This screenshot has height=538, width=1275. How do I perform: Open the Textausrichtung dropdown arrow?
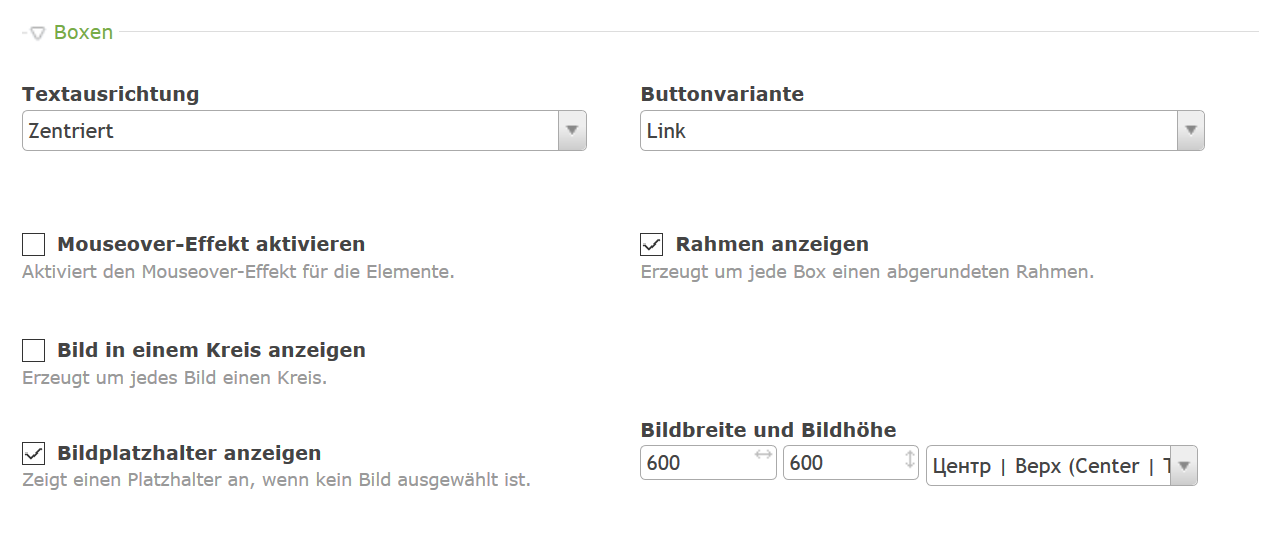(572, 130)
